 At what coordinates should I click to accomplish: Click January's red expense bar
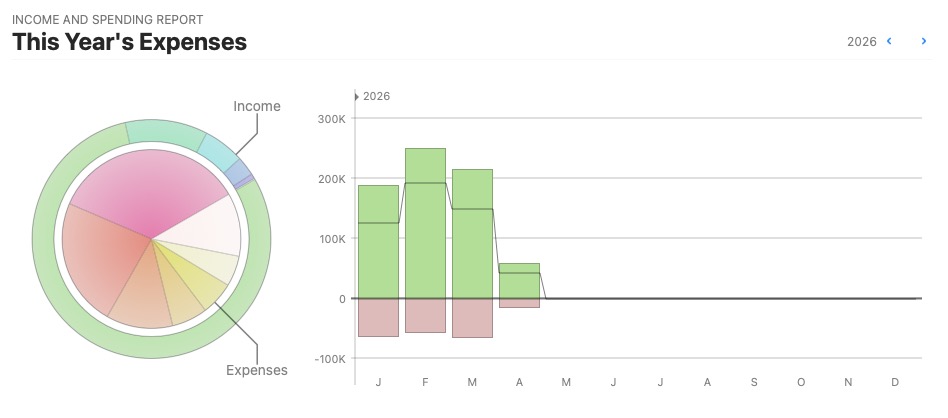(x=378, y=317)
